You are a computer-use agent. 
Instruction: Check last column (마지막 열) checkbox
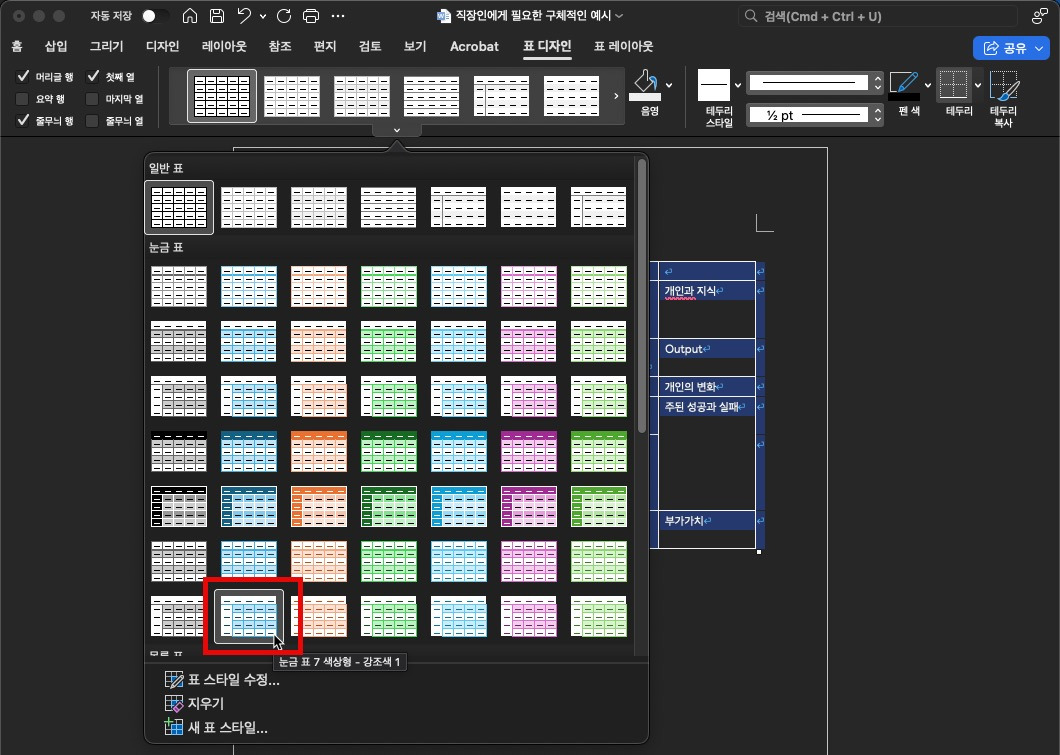click(x=93, y=99)
